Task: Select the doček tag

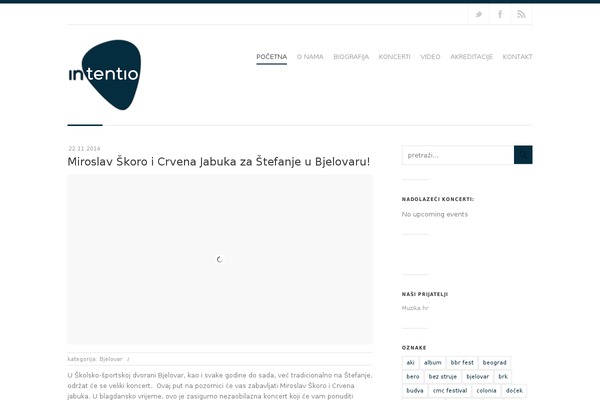Action: [514, 391]
